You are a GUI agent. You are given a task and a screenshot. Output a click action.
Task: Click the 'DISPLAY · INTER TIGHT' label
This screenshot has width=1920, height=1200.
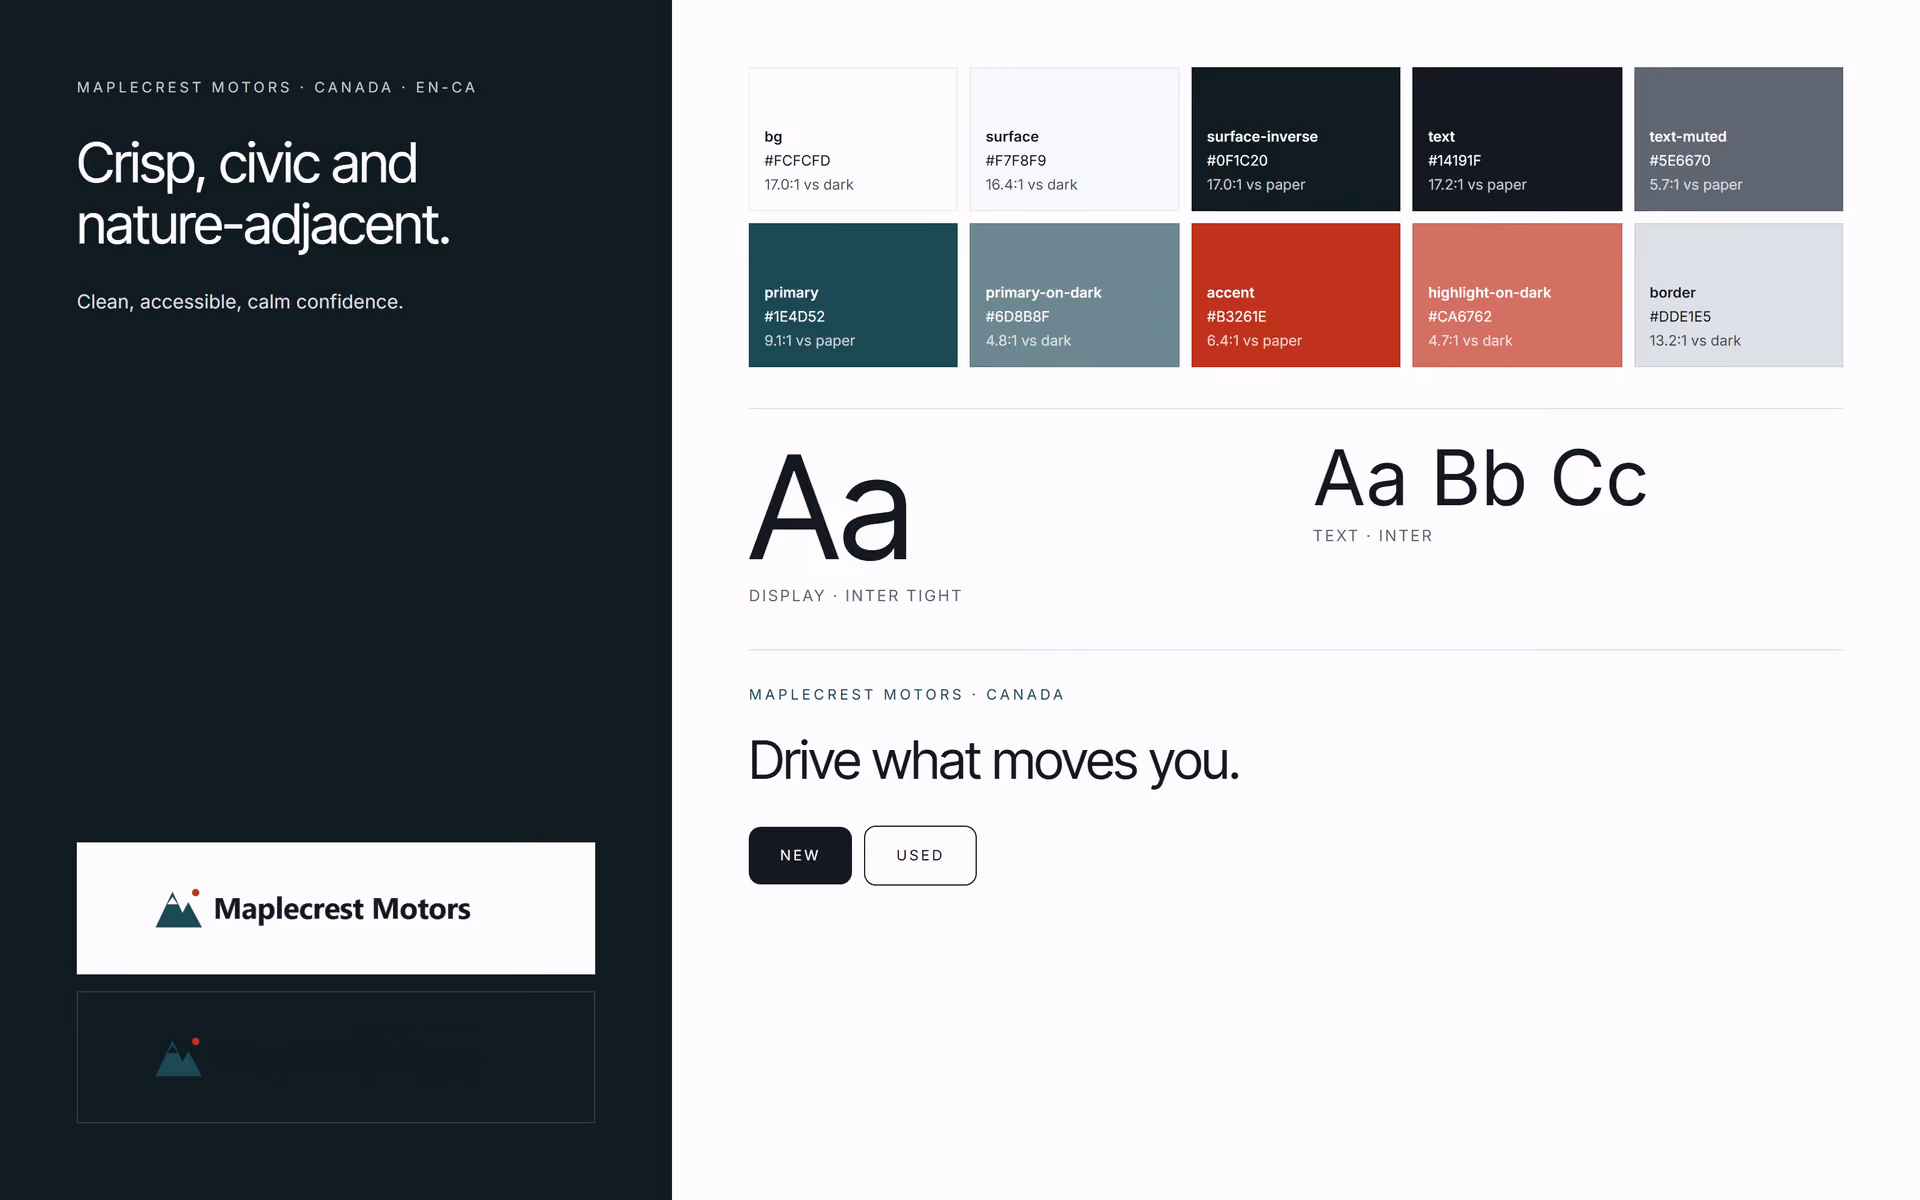pyautogui.click(x=855, y=596)
